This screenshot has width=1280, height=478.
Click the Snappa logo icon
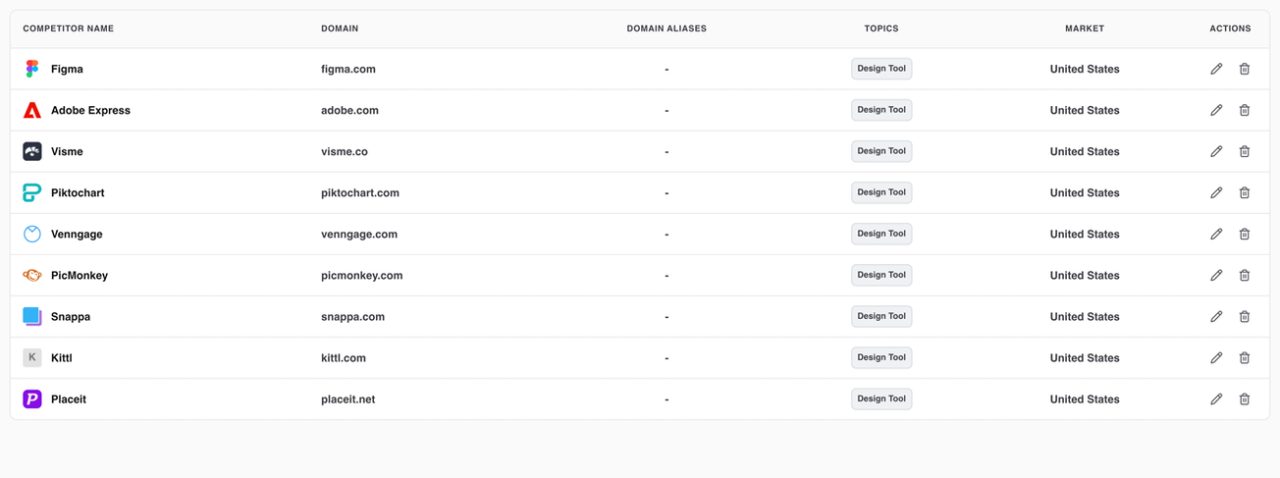(x=32, y=316)
